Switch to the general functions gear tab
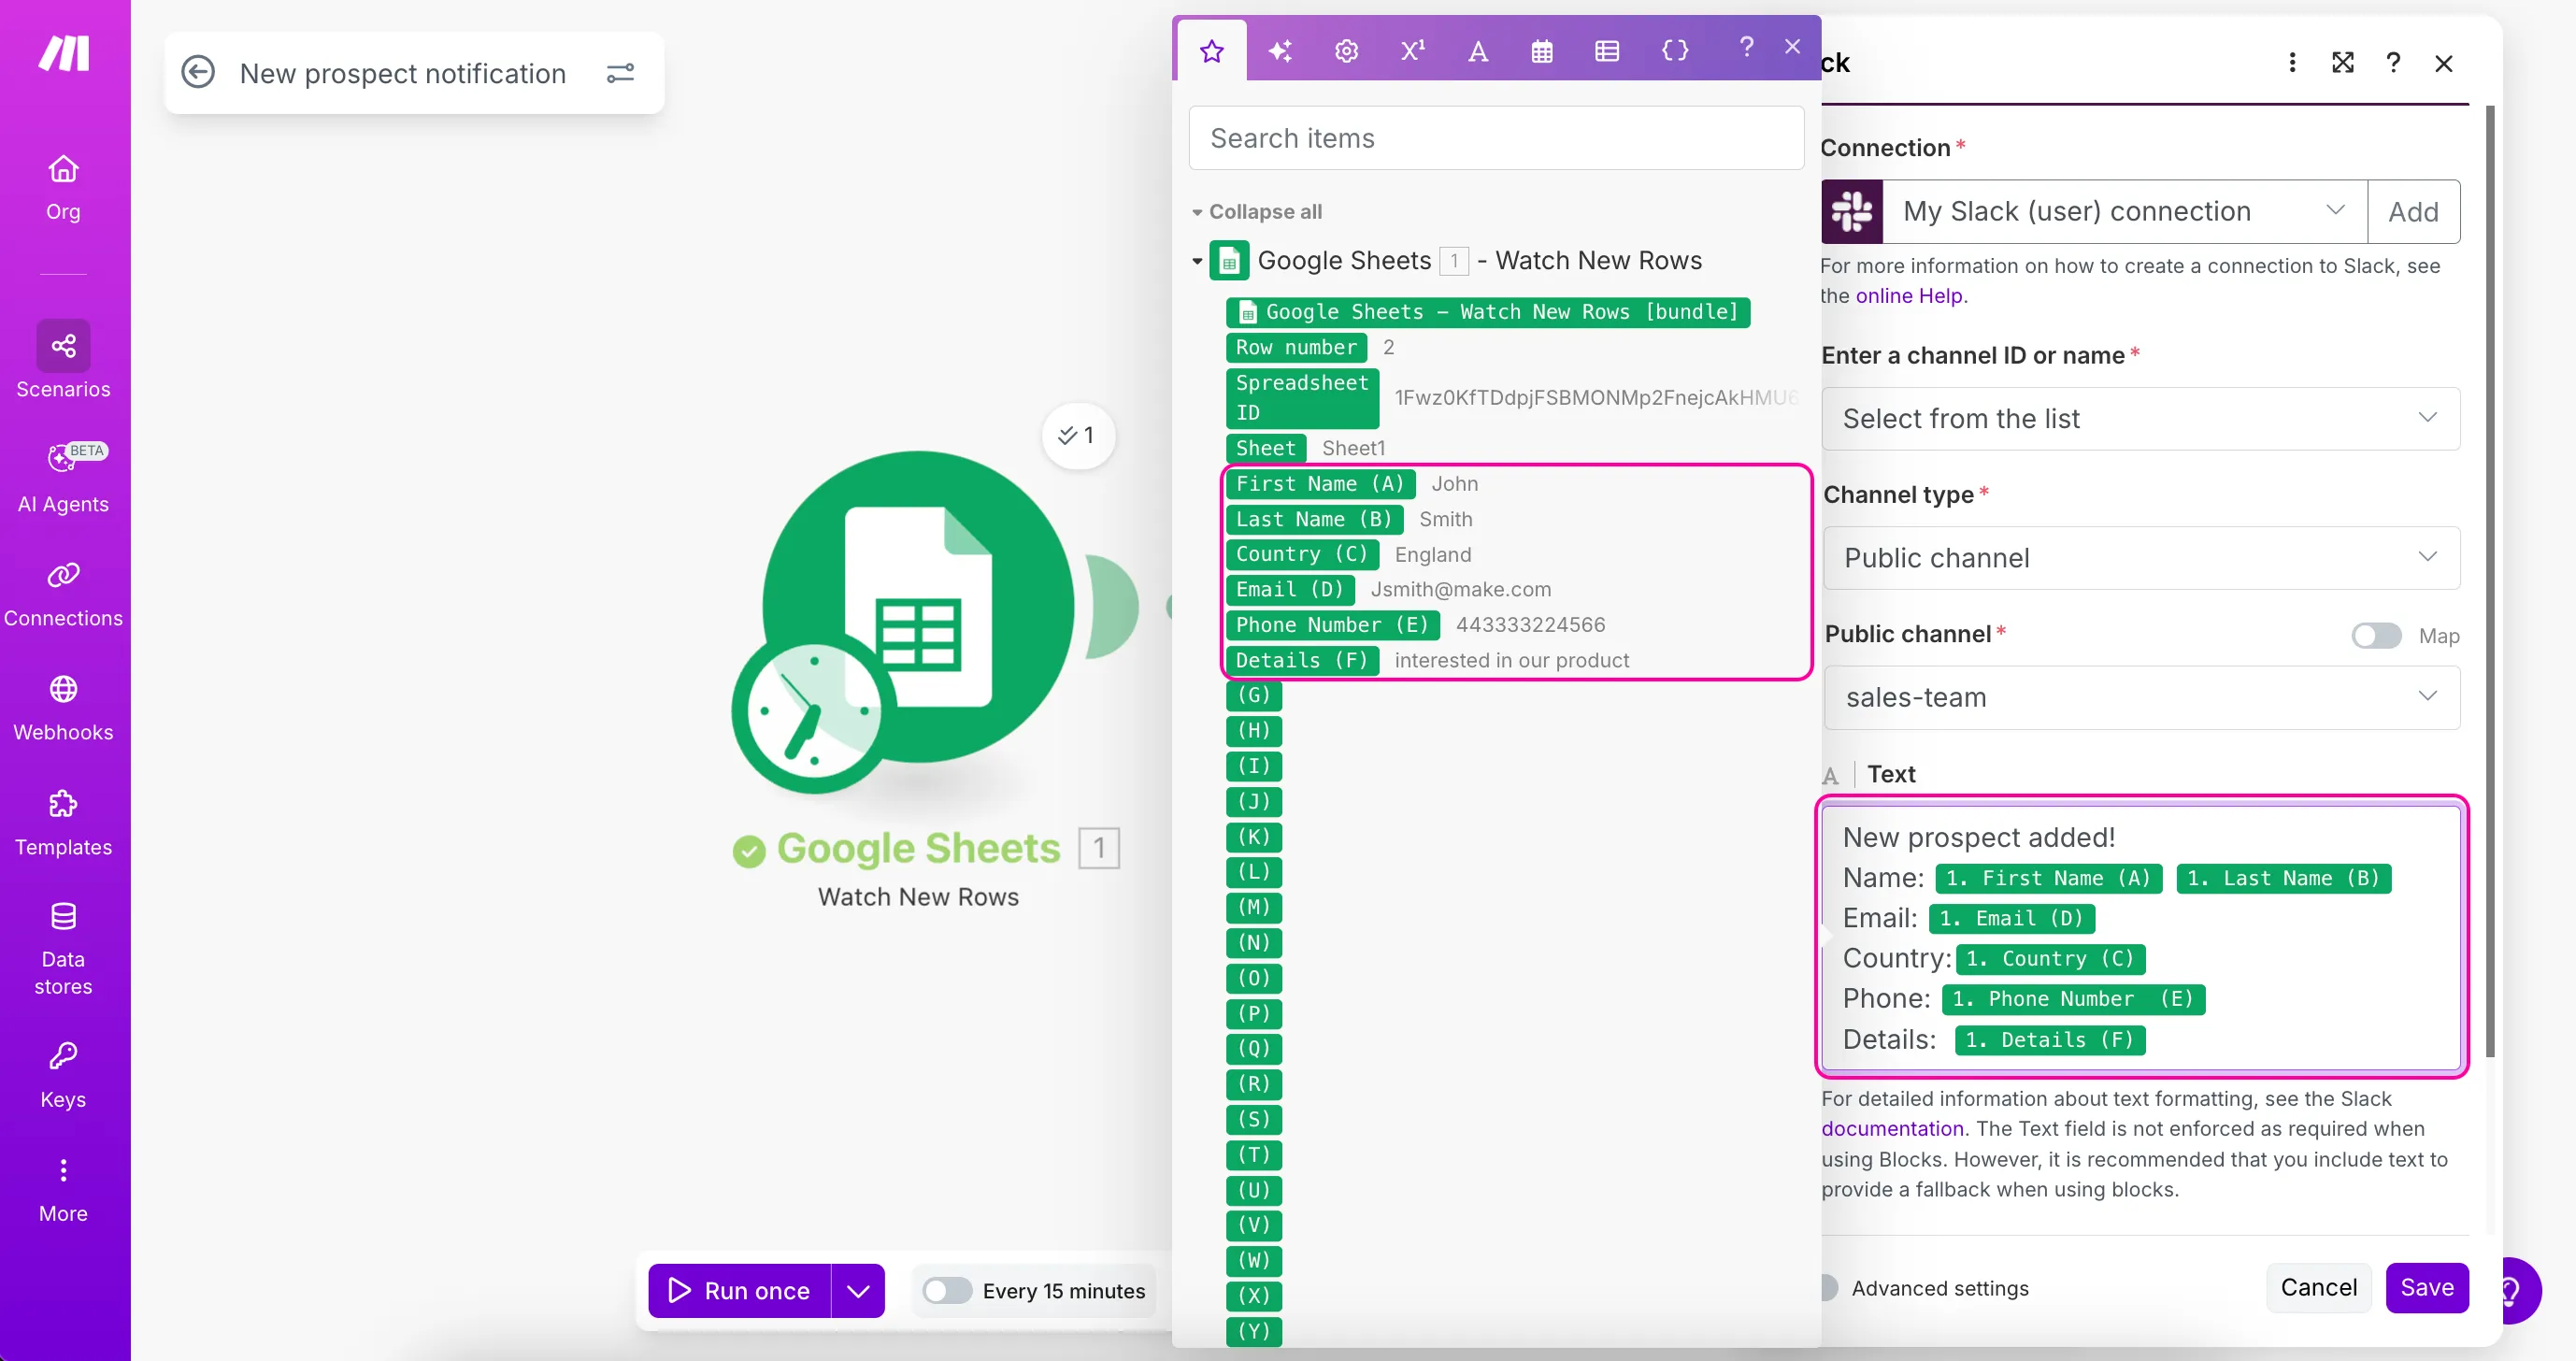Image resolution: width=2576 pixels, height=1361 pixels. (x=1346, y=51)
